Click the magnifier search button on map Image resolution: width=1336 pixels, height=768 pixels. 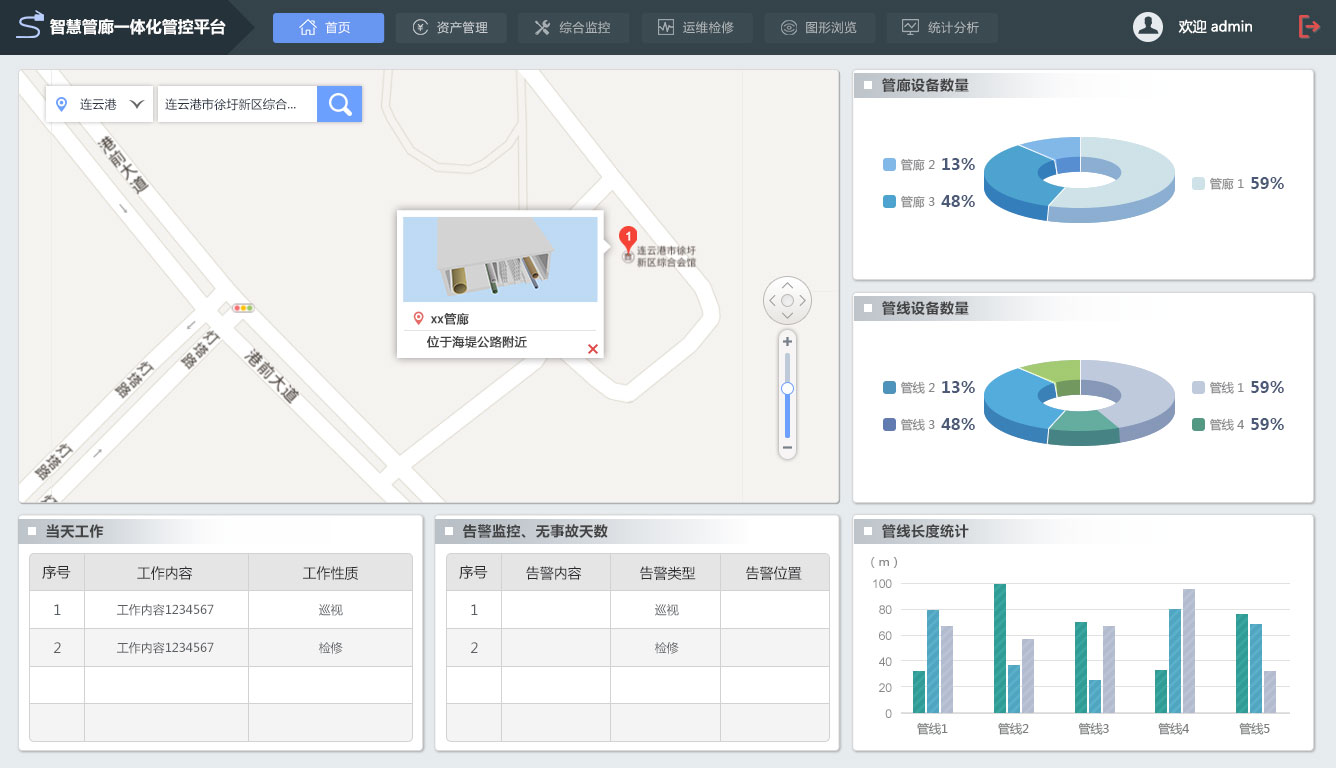[x=340, y=104]
